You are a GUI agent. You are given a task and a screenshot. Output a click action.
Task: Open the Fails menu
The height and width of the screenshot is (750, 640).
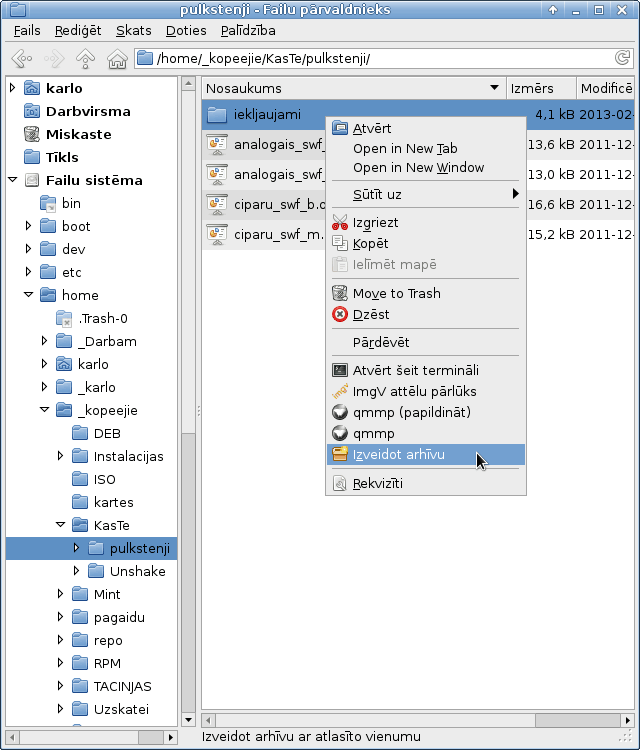point(27,31)
